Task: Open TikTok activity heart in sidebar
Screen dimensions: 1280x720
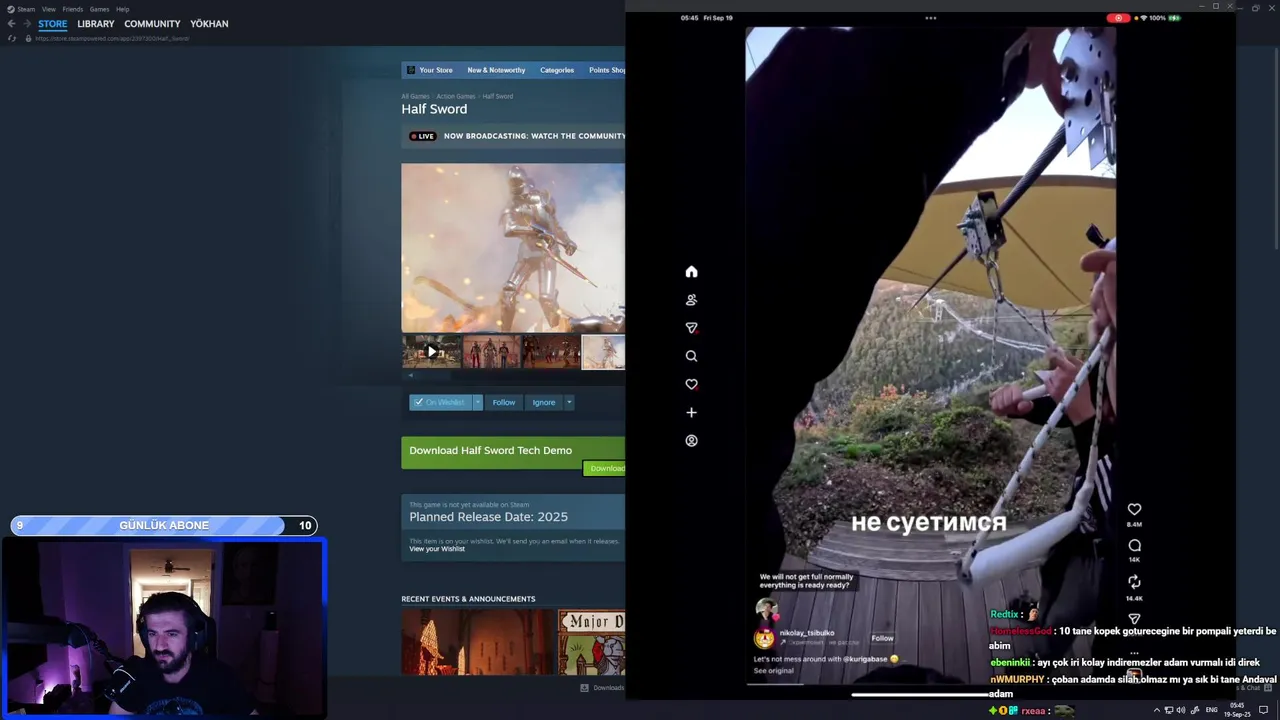Action: (x=691, y=384)
